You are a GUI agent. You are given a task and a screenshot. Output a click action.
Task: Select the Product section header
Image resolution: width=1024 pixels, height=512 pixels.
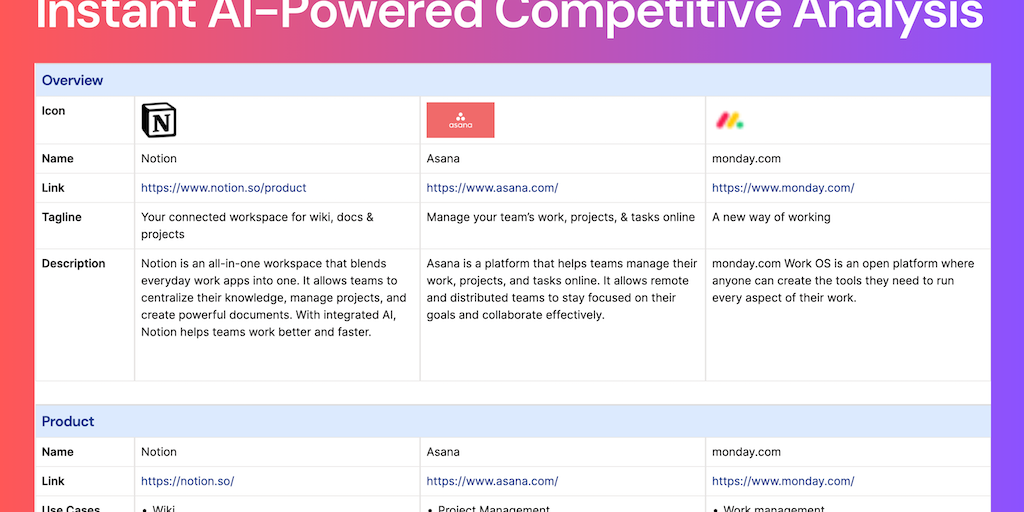68,421
